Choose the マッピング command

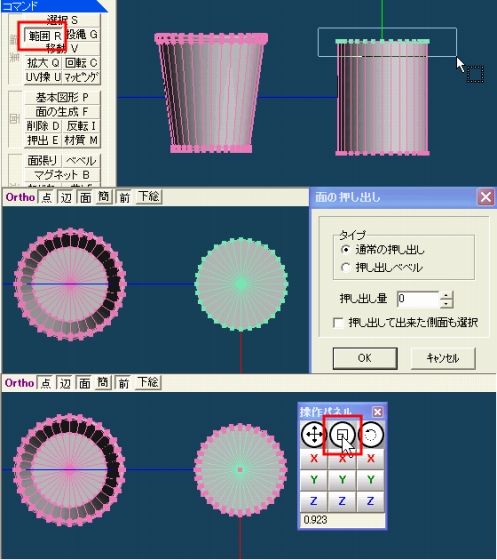(81, 77)
